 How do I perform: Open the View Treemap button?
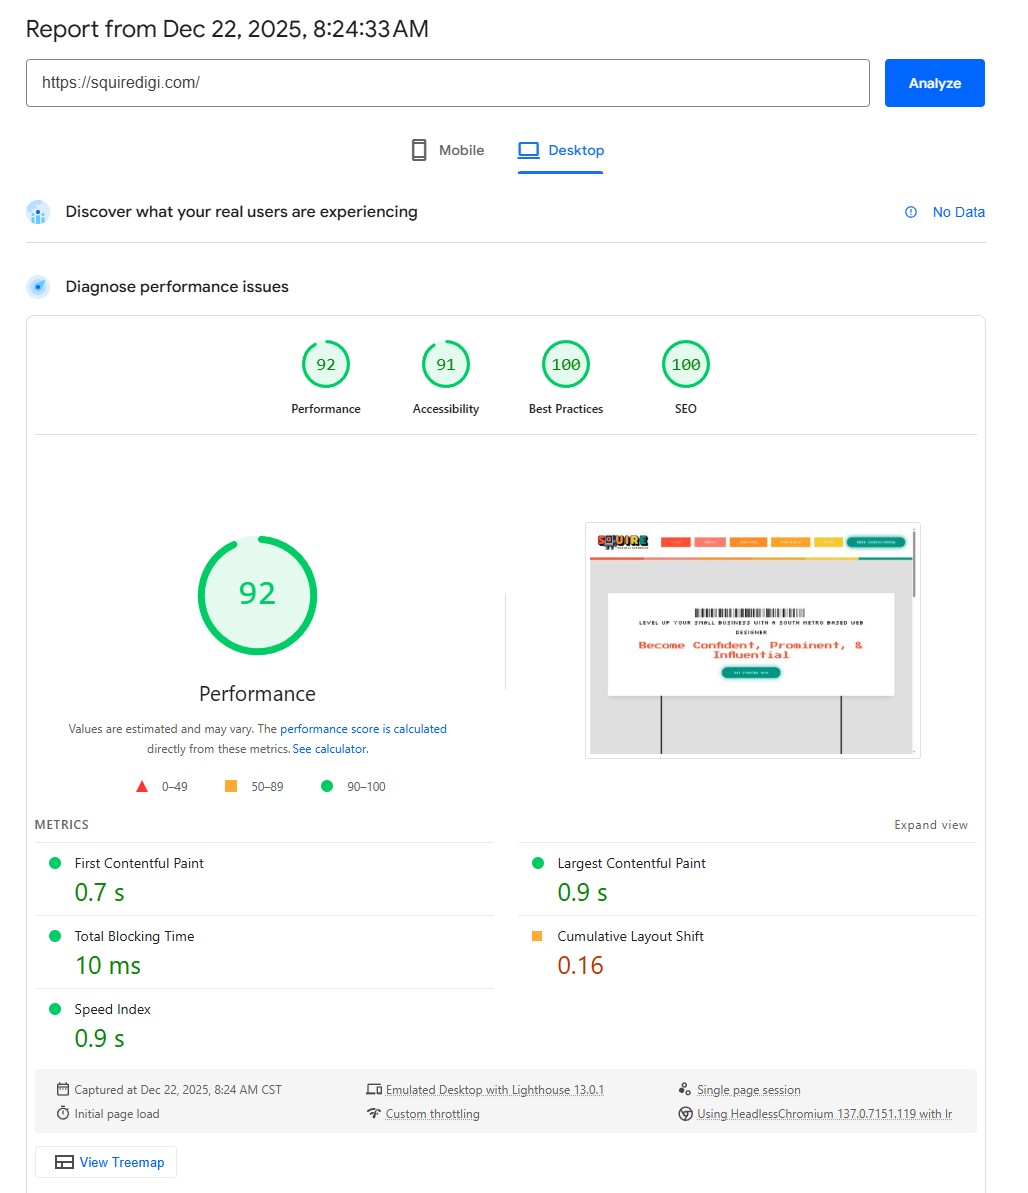point(106,1162)
